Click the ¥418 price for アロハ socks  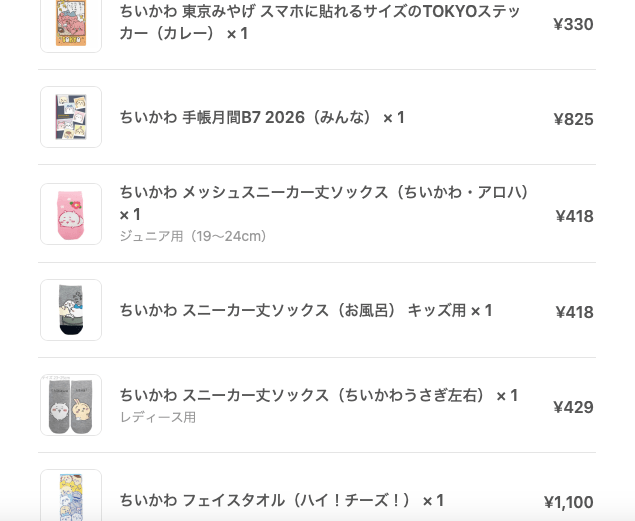click(x=574, y=216)
